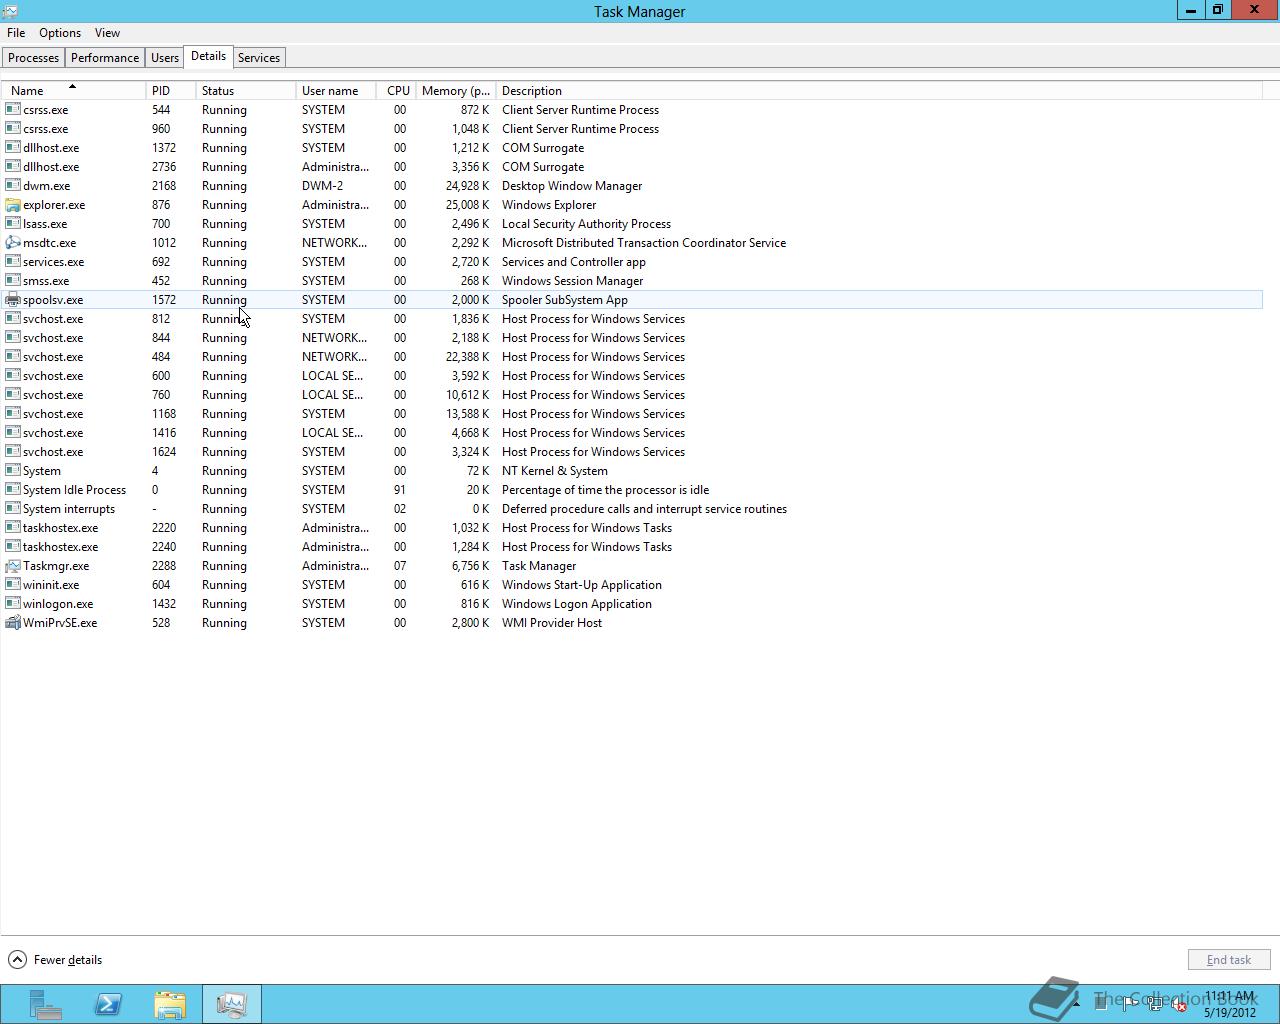The image size is (1280, 1024).
Task: Sort by the Name column header
Action: point(73,91)
